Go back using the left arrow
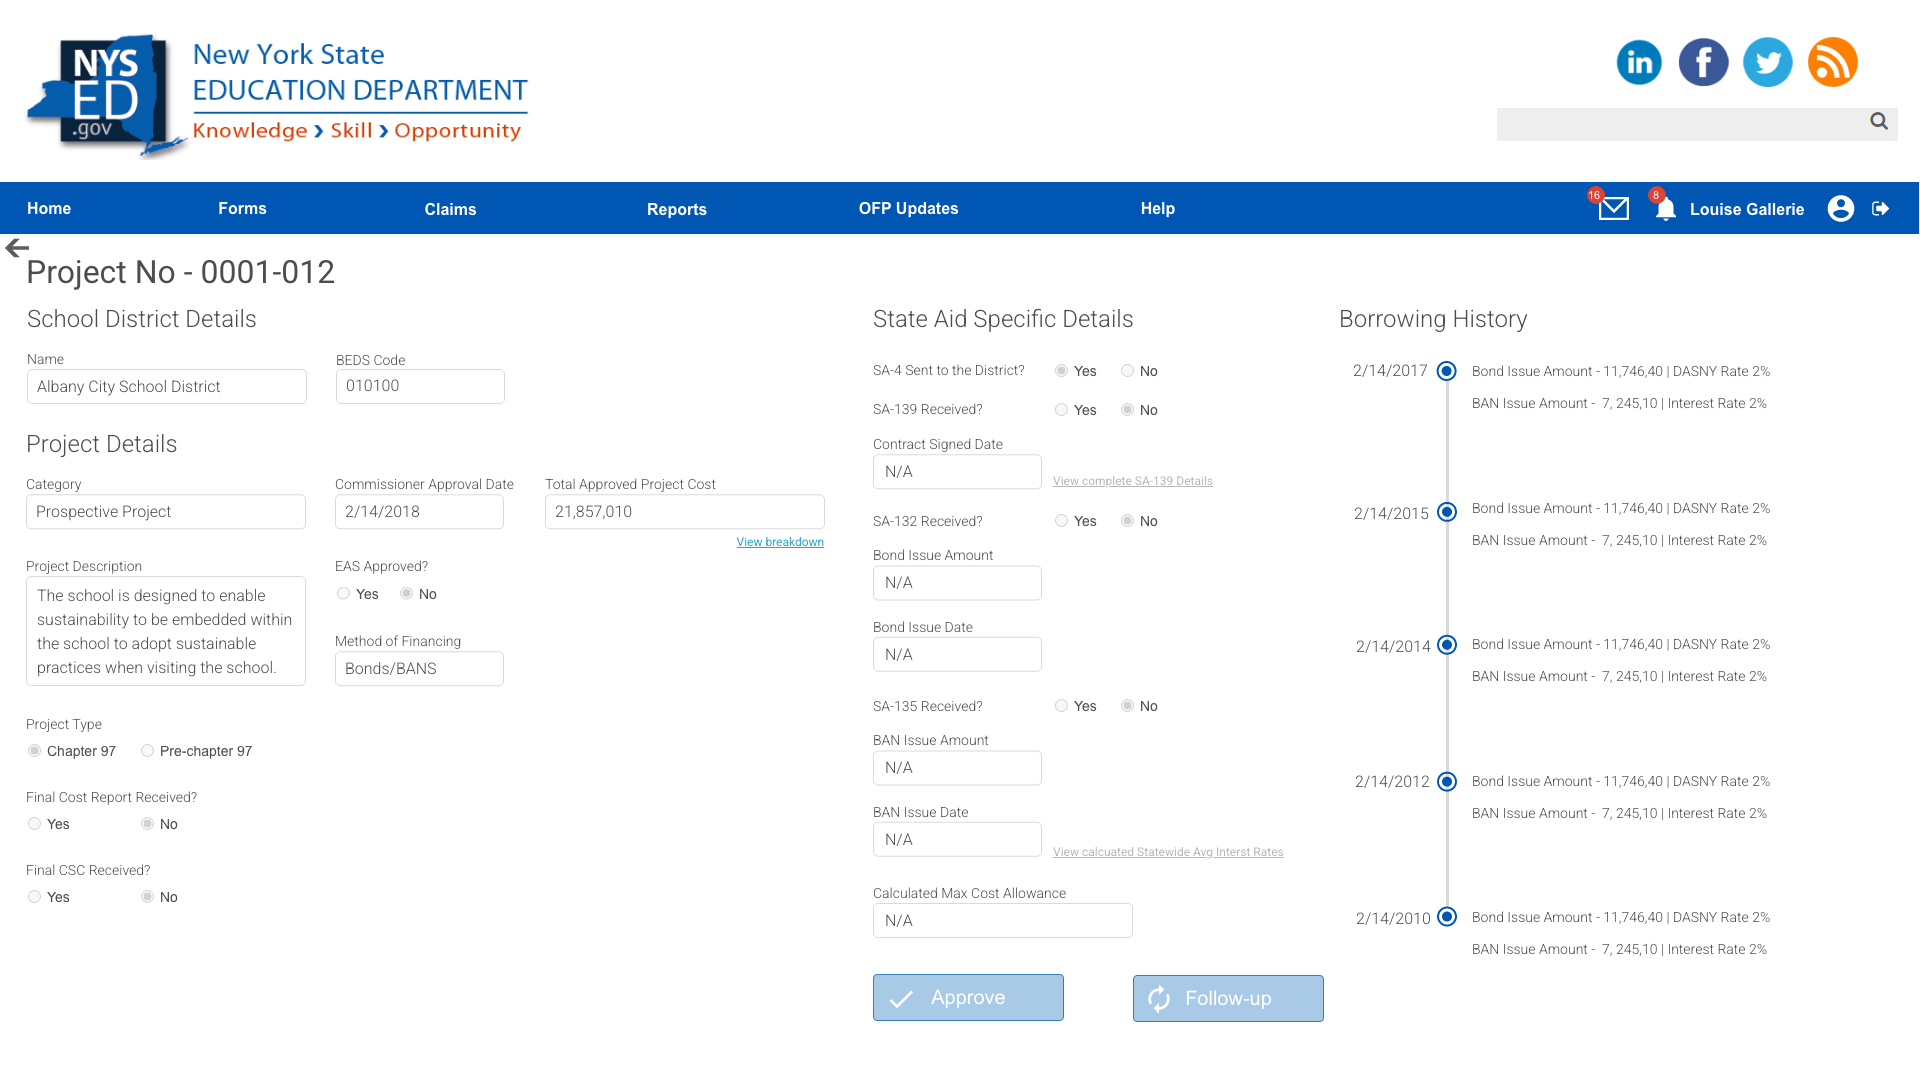Viewport: 1920px width, 1080px height. [17, 248]
